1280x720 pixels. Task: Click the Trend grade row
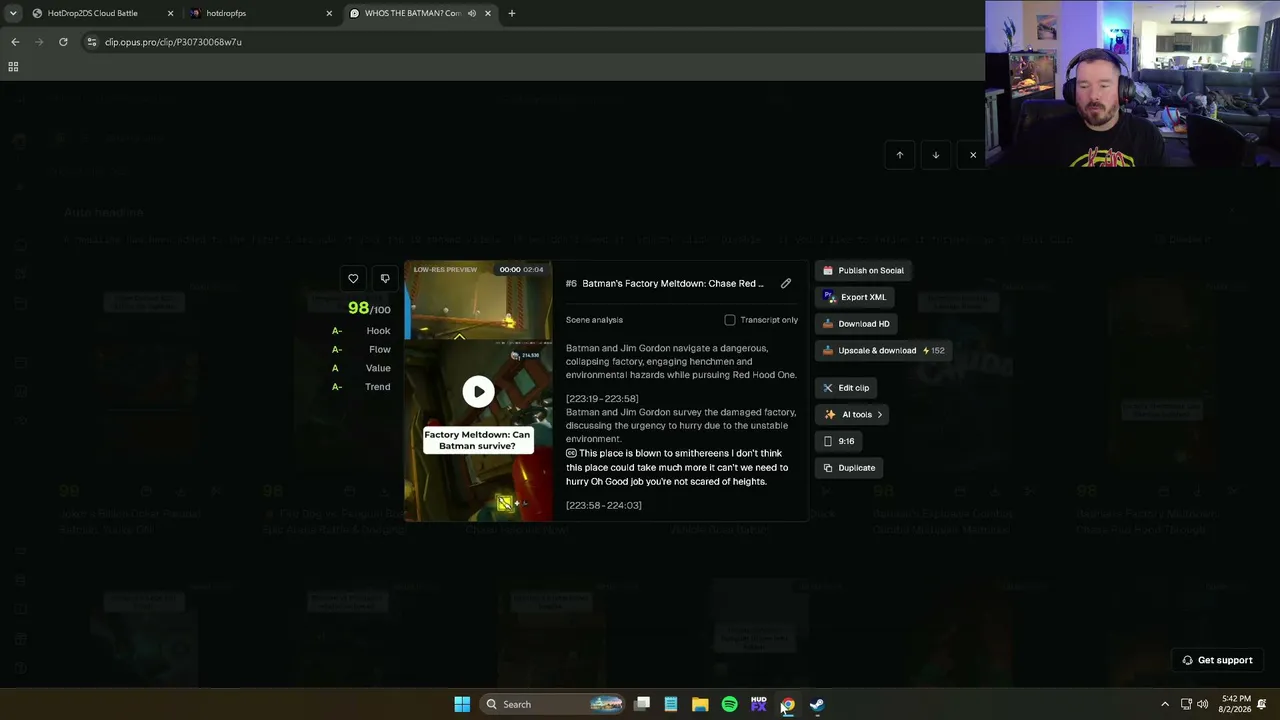coord(361,387)
